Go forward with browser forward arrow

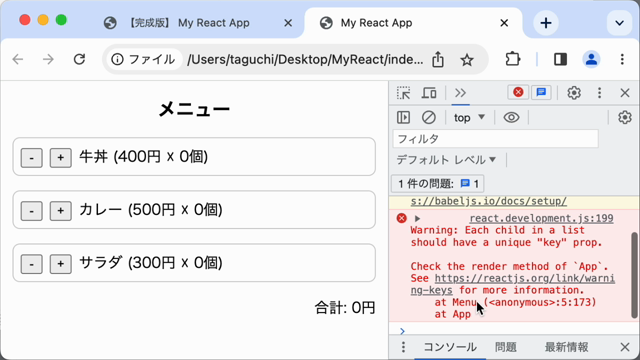[x=48, y=60]
